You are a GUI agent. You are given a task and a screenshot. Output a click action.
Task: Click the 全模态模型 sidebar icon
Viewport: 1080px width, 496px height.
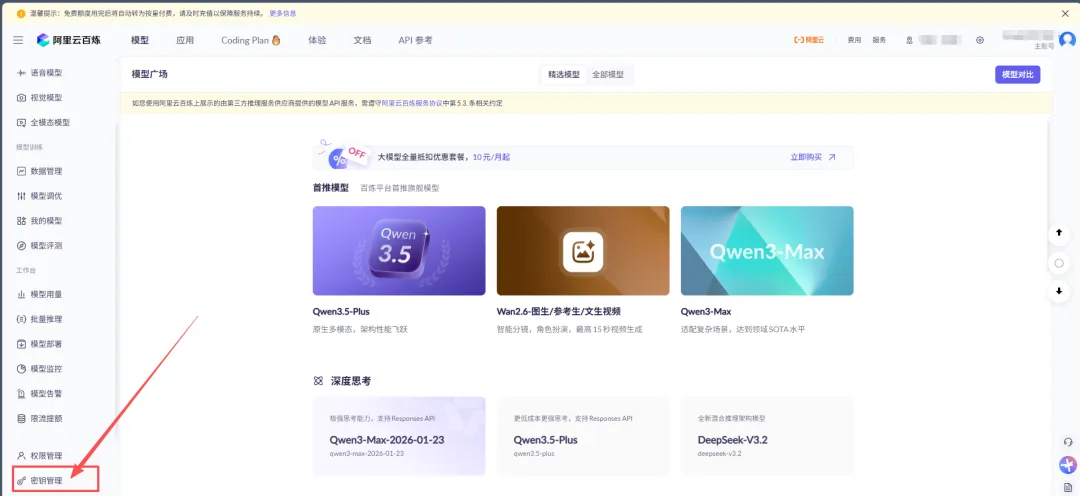coord(21,123)
